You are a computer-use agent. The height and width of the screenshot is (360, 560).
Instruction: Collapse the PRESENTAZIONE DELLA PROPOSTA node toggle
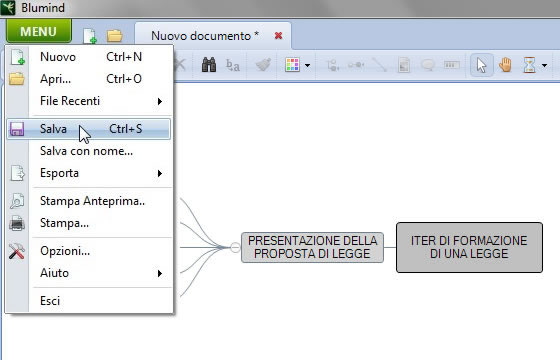point(235,247)
